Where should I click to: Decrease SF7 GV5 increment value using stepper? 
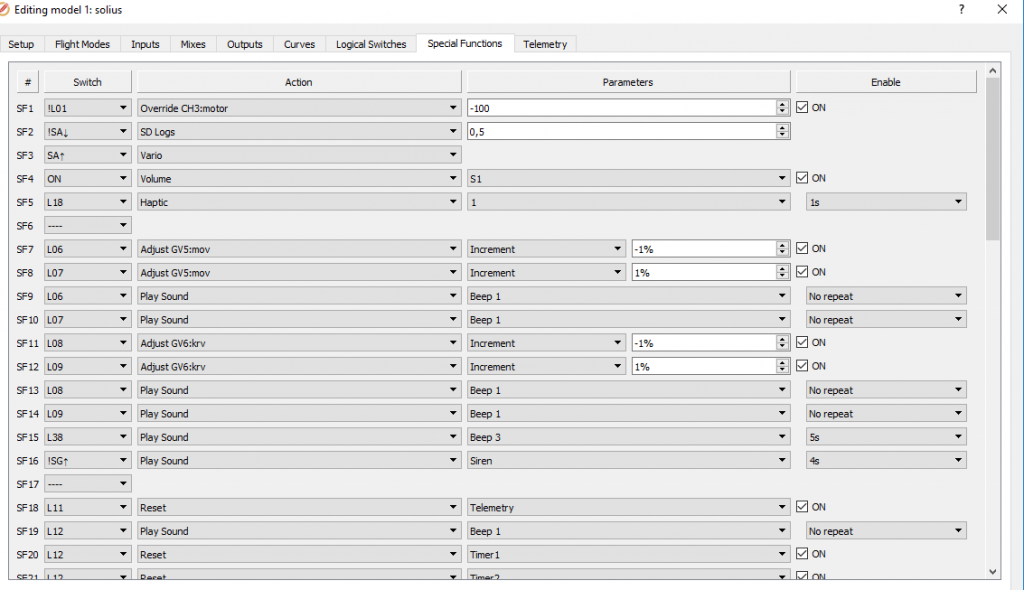point(782,252)
